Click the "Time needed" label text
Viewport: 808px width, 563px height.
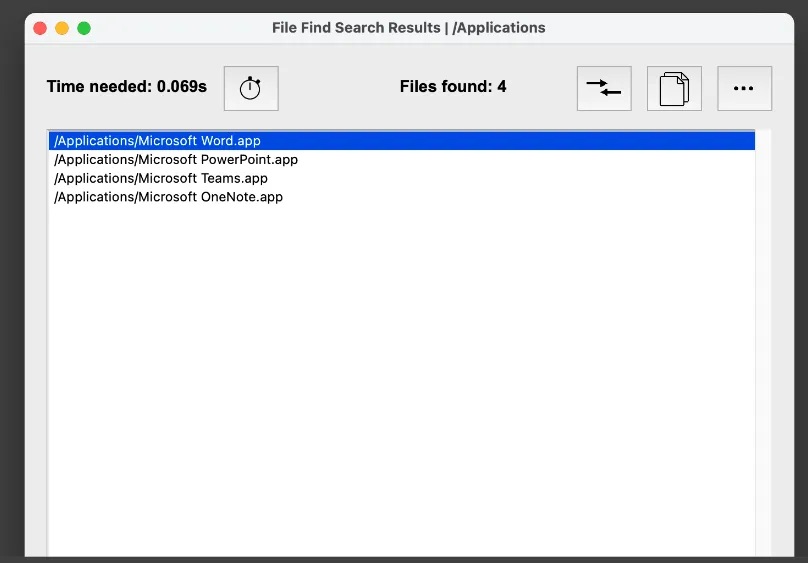point(99,87)
